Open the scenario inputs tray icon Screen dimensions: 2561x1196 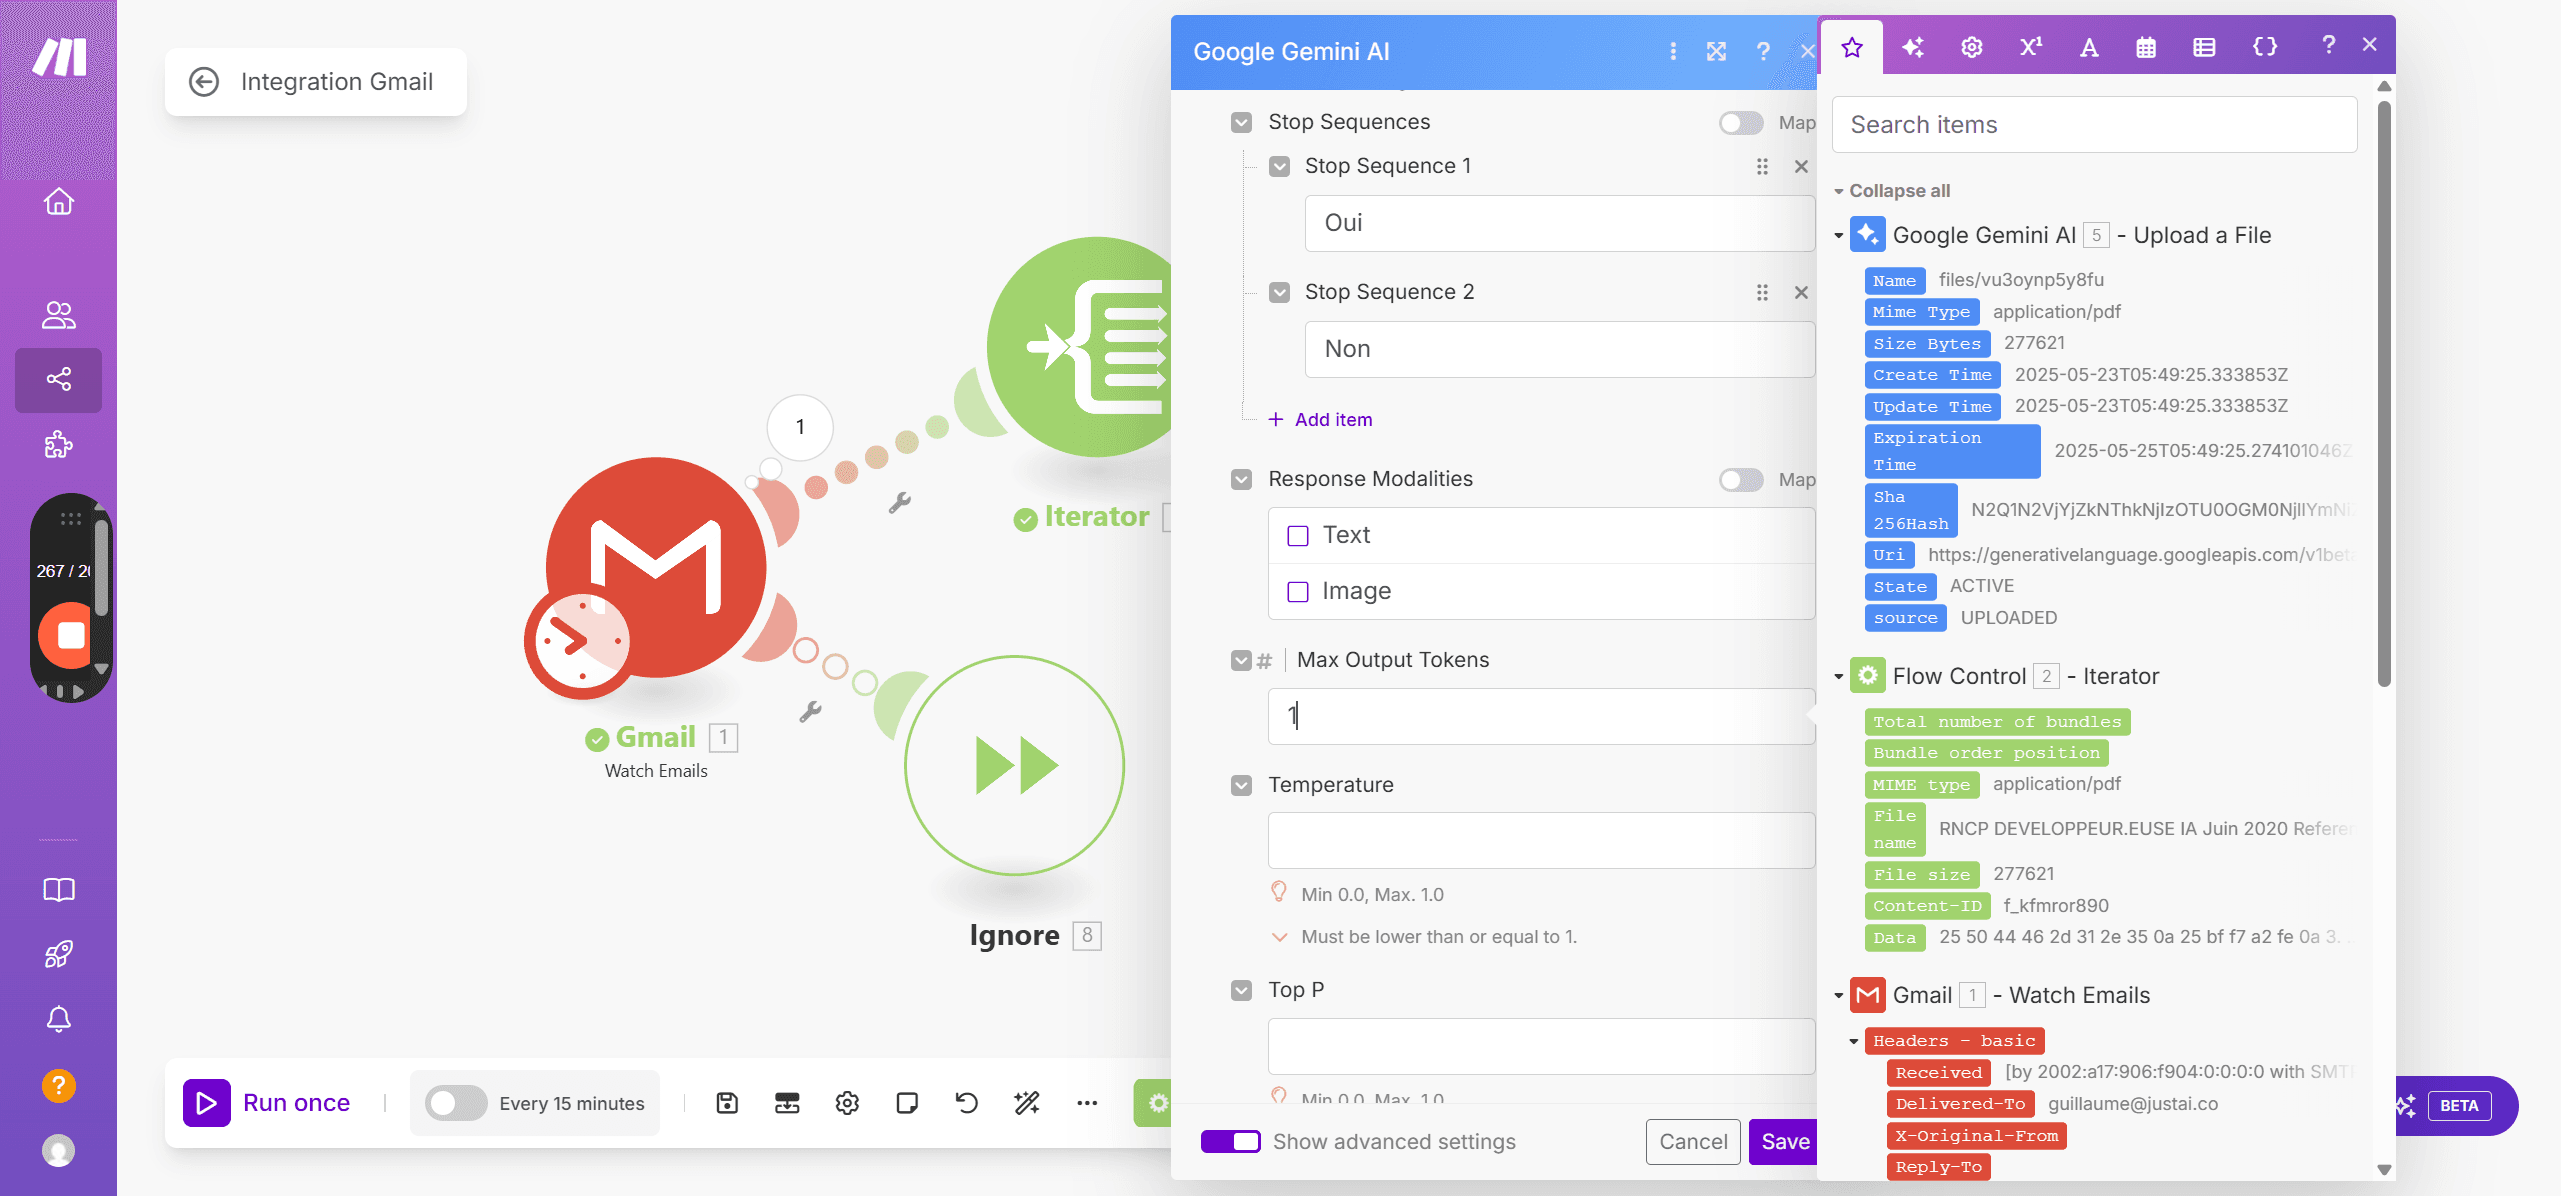[787, 1103]
